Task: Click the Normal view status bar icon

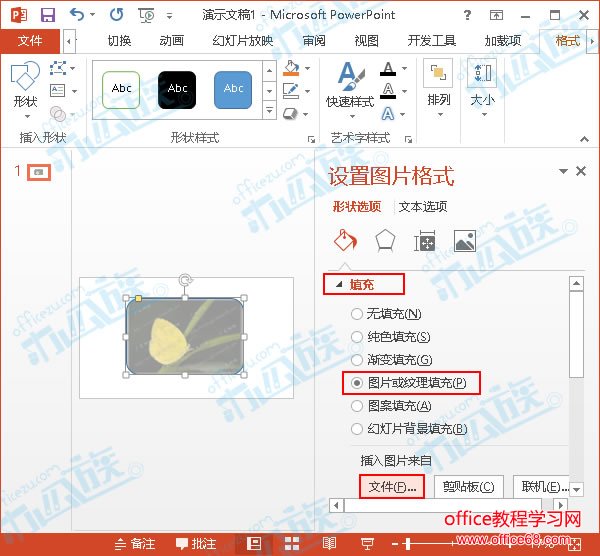Action: (x=254, y=544)
